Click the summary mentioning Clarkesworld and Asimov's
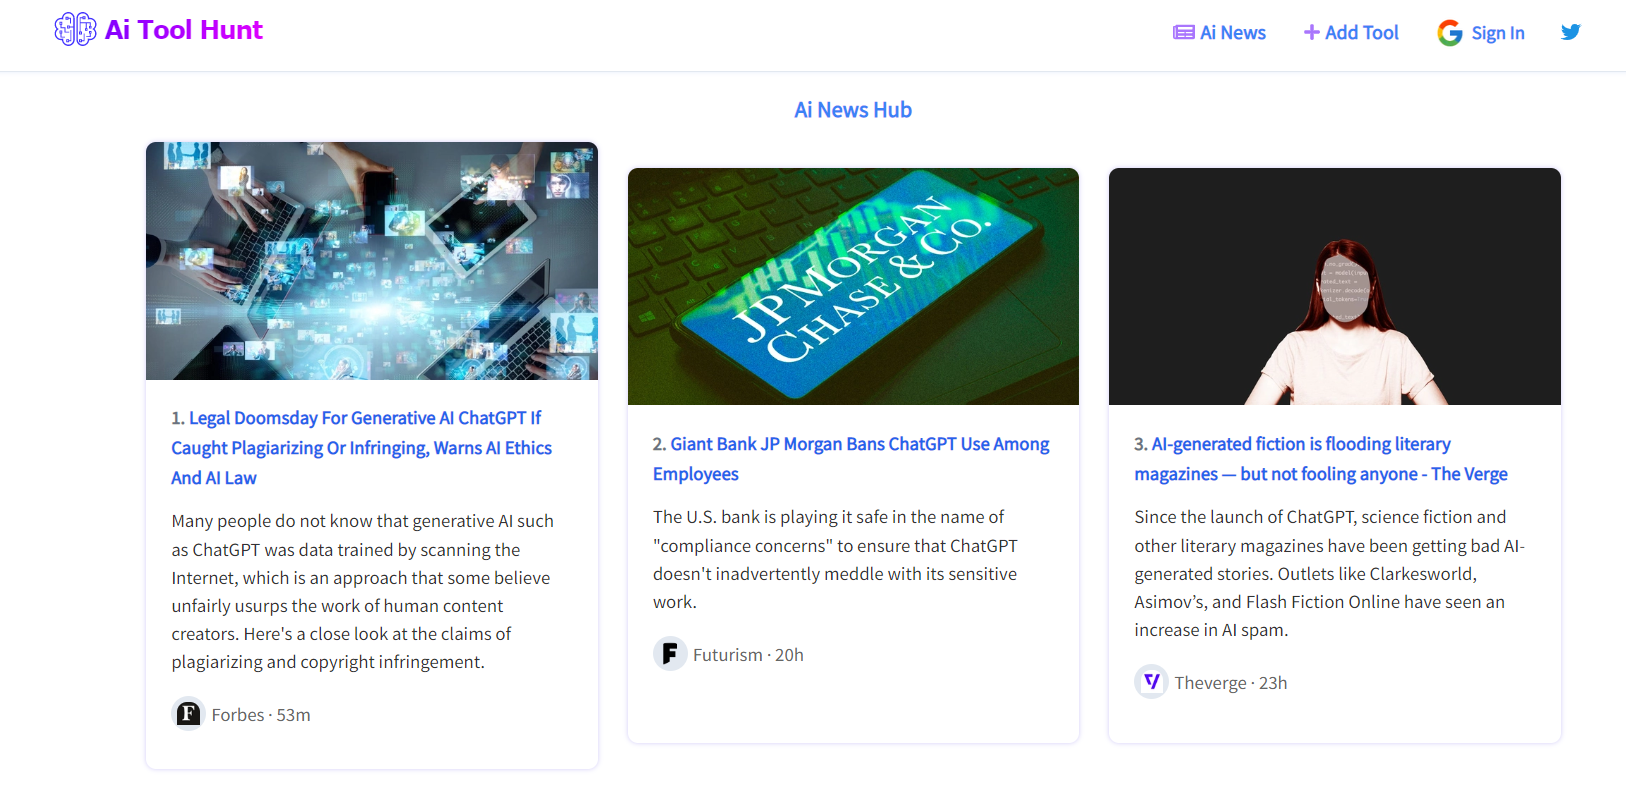This screenshot has height=792, width=1626. point(1330,573)
